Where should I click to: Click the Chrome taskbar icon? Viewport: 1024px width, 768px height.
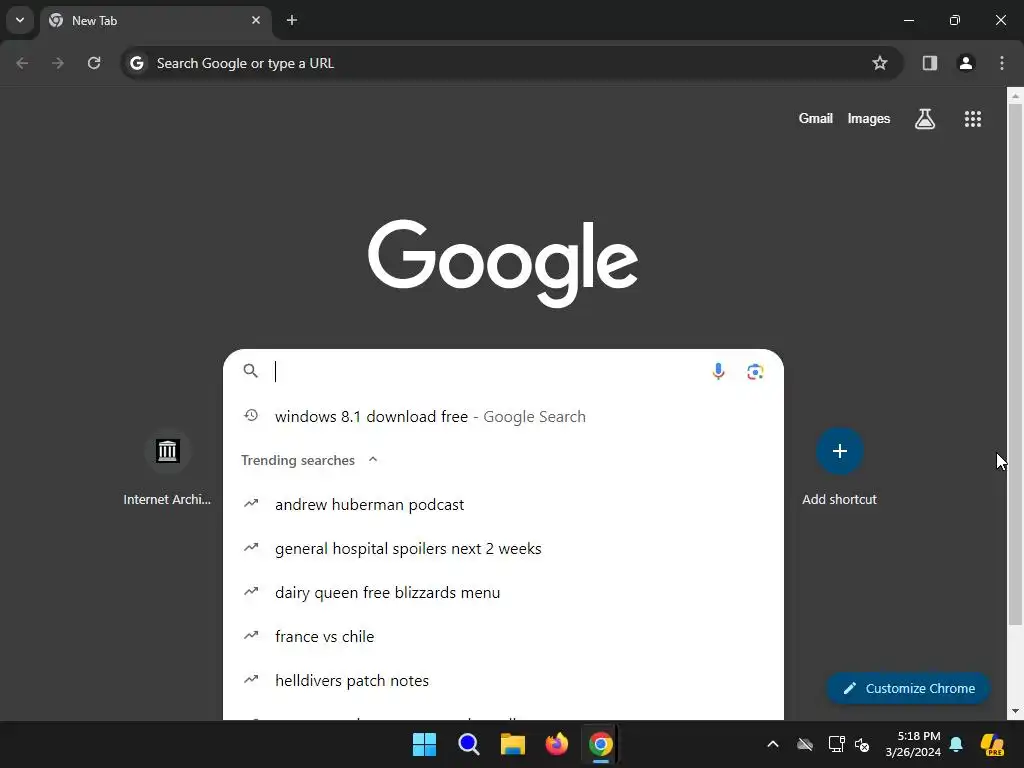coord(601,744)
